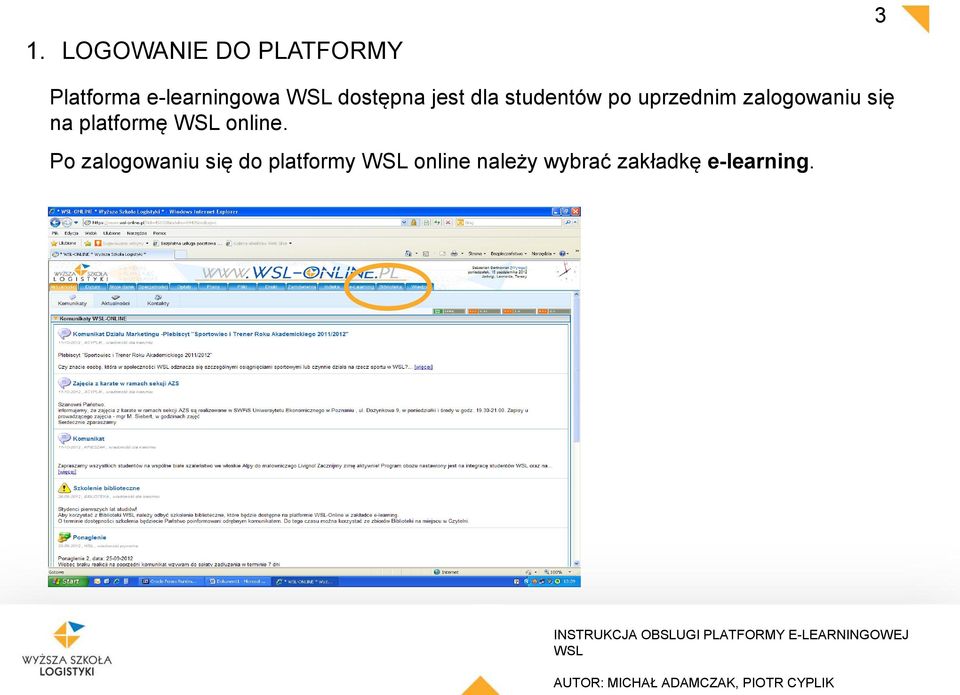Open the Ponaglenie announcement link
This screenshot has height=695, width=960.
coord(89,537)
